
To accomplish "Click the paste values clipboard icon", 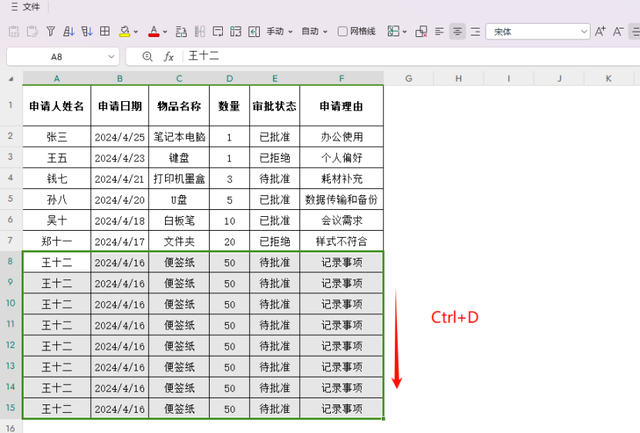I will click(x=14, y=31).
